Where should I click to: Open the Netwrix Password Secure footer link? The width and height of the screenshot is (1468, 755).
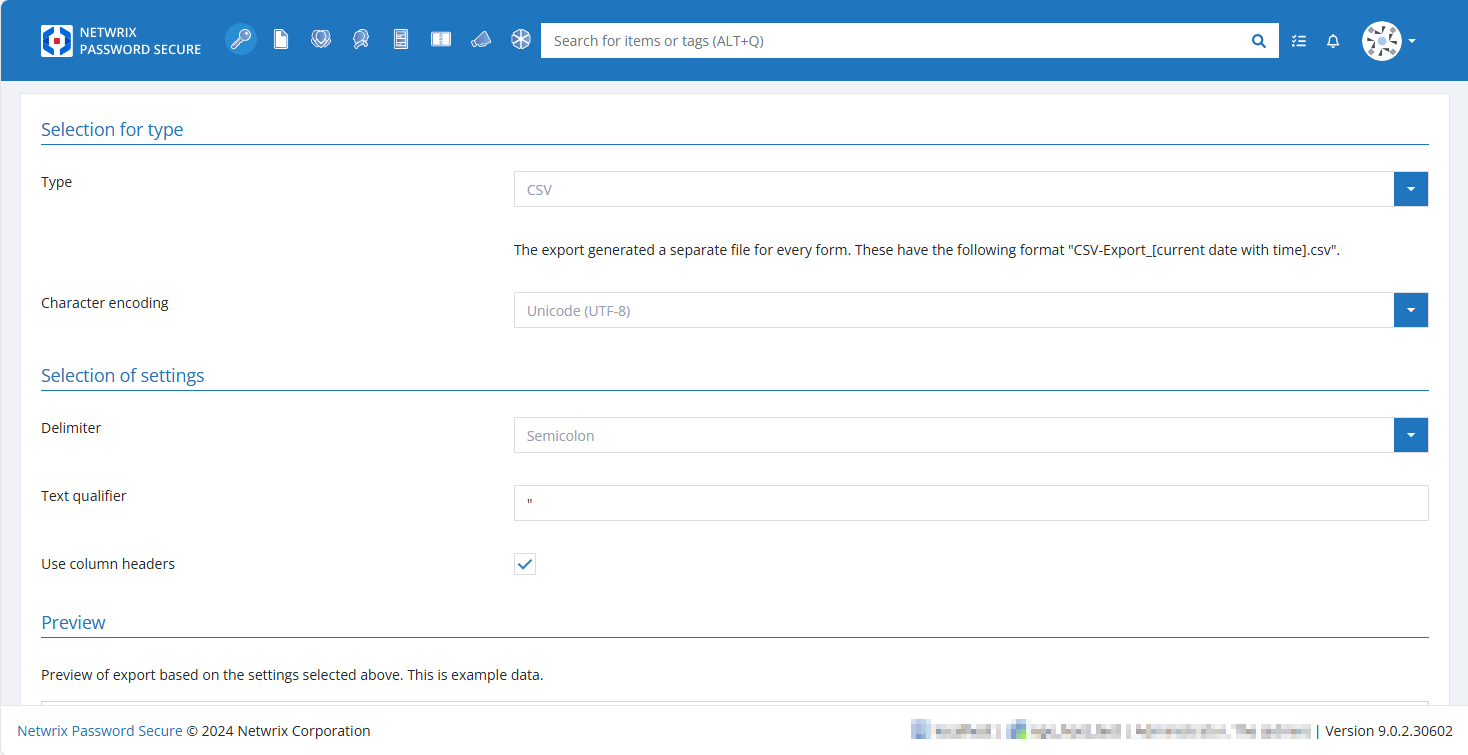coord(100,731)
